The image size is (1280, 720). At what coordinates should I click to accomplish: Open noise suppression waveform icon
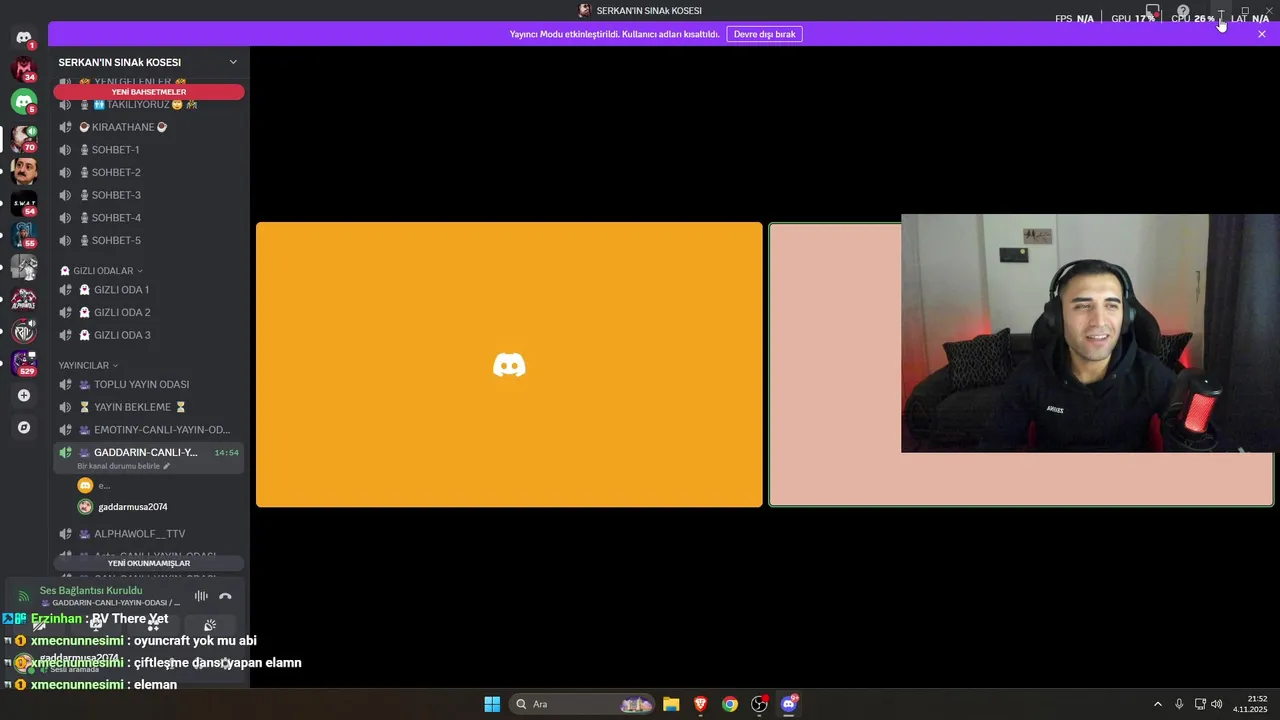[201, 596]
